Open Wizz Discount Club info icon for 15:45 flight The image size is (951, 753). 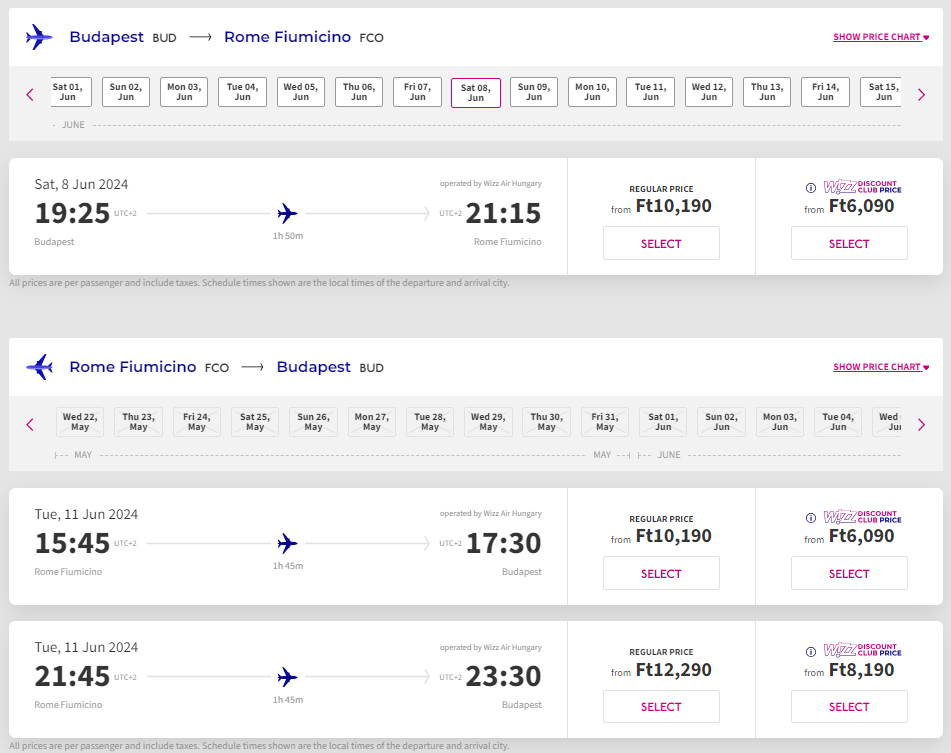pyautogui.click(x=811, y=518)
